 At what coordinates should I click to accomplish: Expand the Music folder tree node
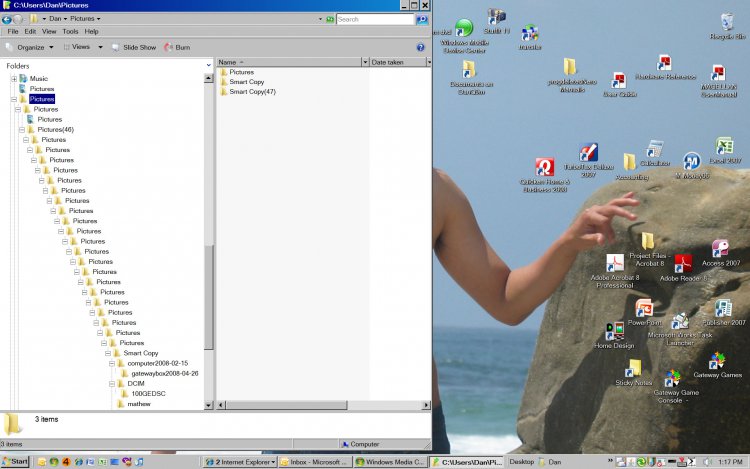(x=14, y=78)
